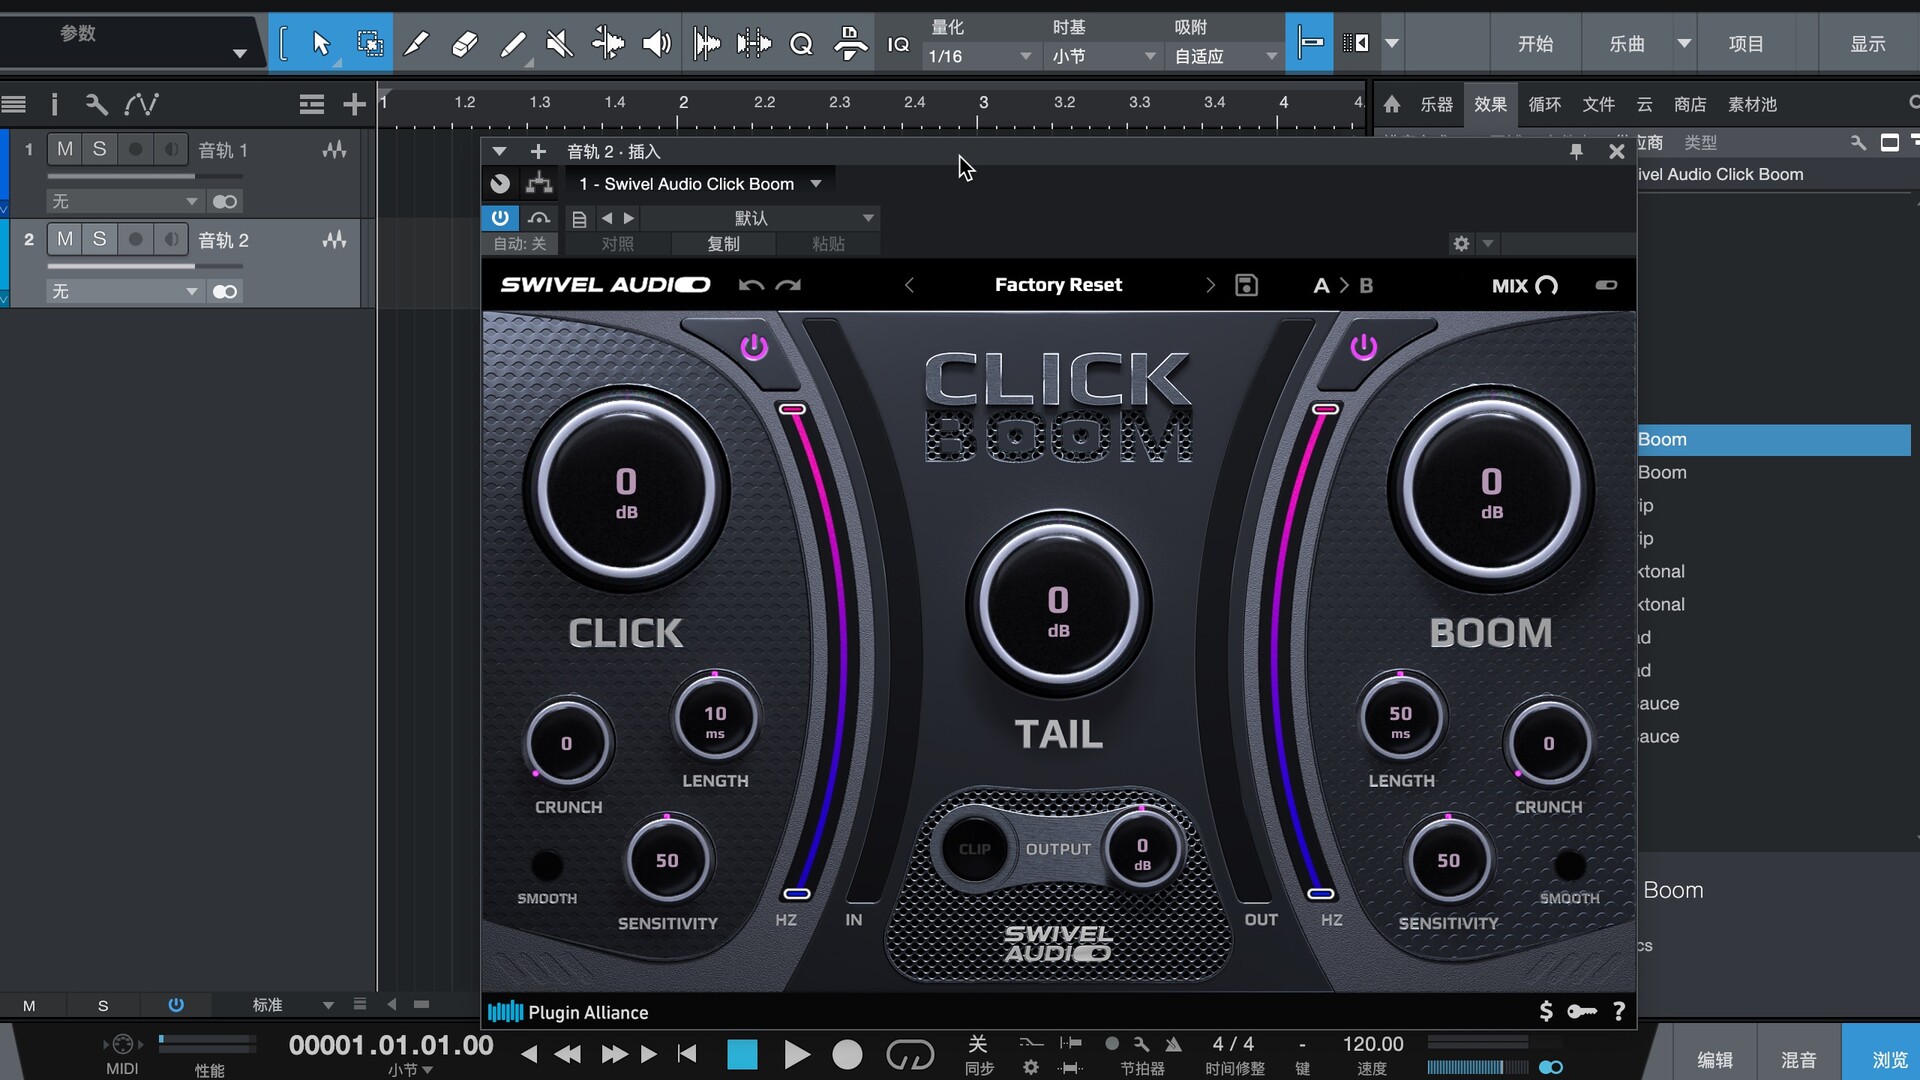Show the automation curve icon
Image resolution: width=1920 pixels, height=1080 pixels.
[142, 104]
